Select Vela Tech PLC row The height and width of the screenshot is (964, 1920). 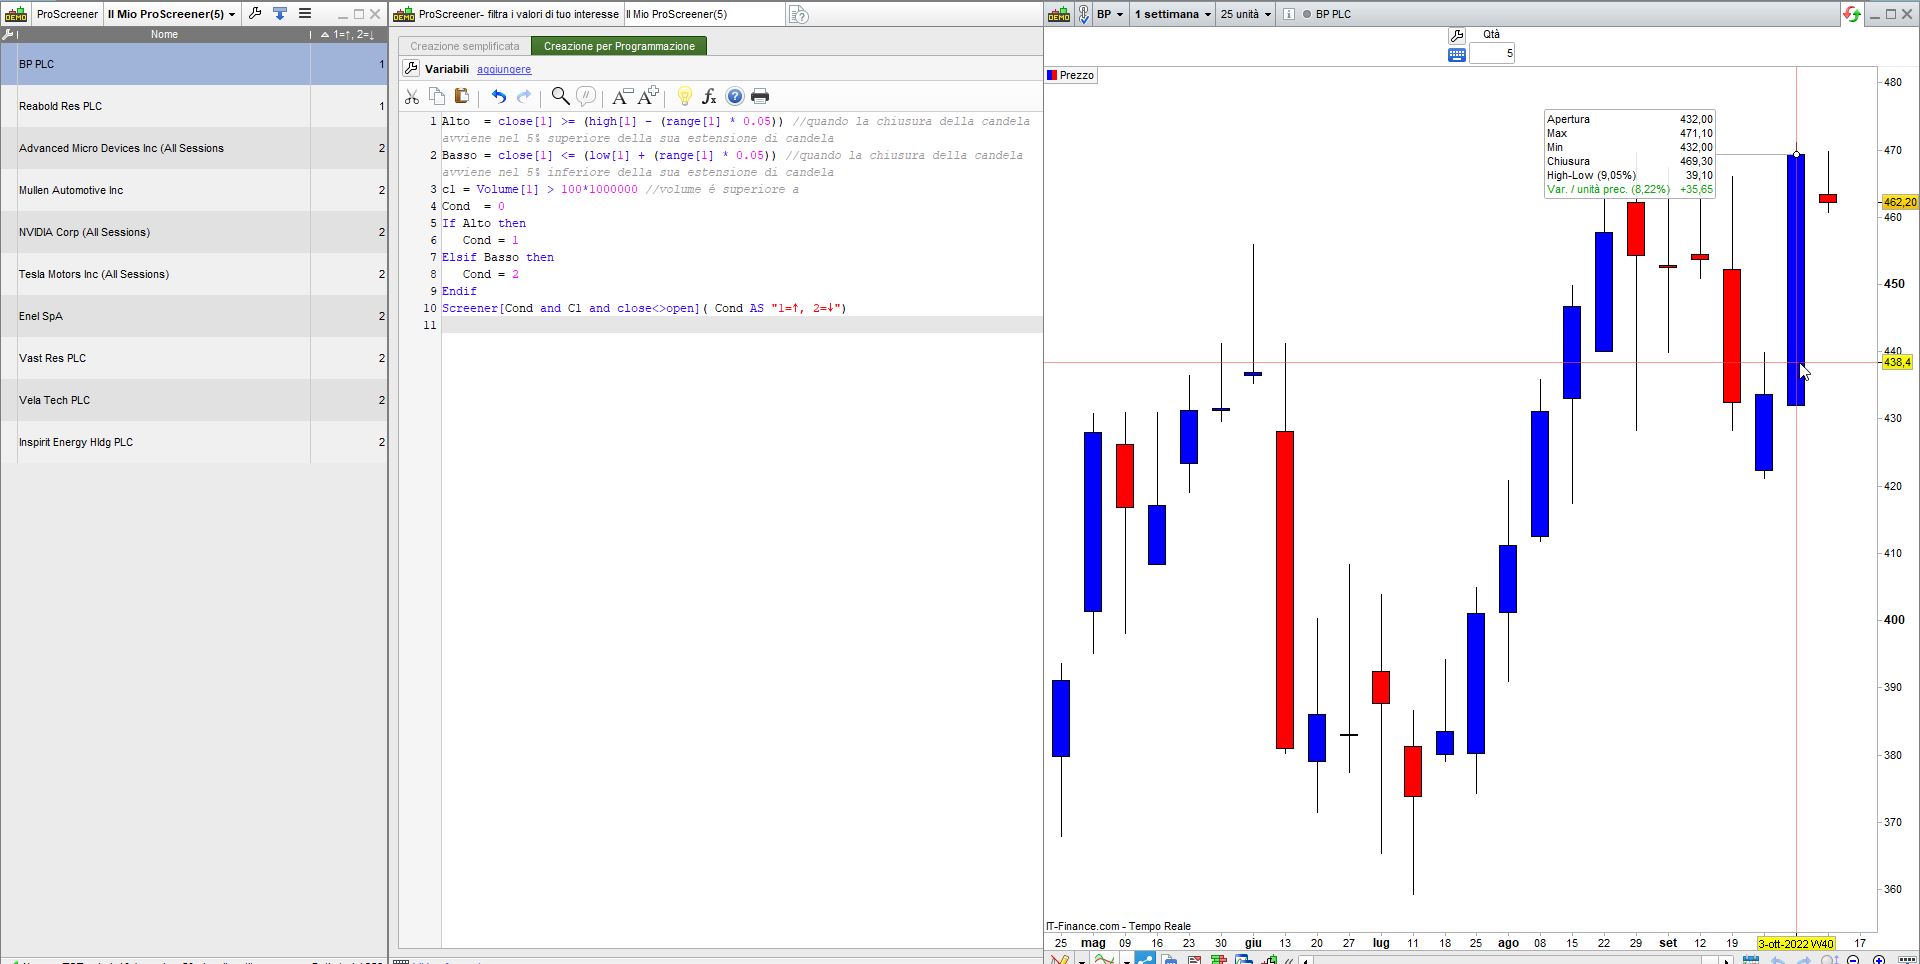pyautogui.click(x=194, y=400)
